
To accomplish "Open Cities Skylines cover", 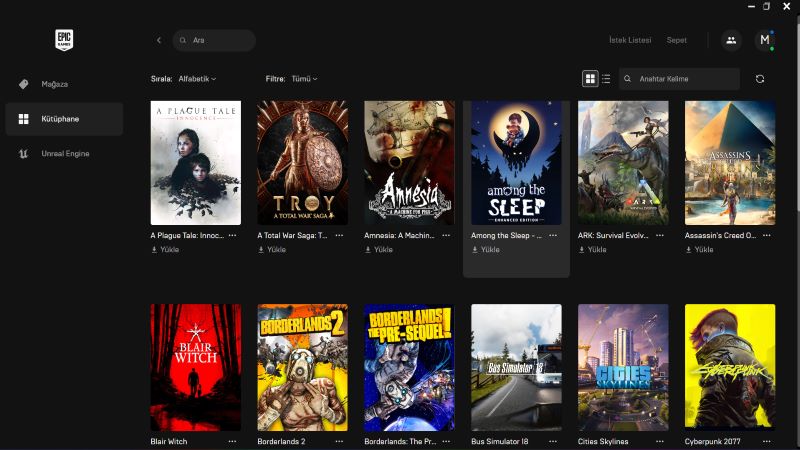I will [x=623, y=368].
